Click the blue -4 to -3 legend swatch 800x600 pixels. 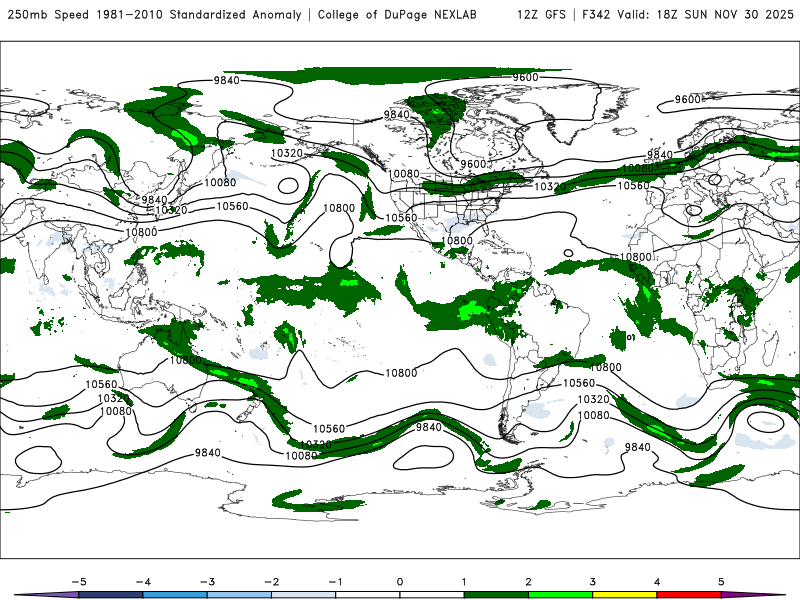pyautogui.click(x=175, y=595)
